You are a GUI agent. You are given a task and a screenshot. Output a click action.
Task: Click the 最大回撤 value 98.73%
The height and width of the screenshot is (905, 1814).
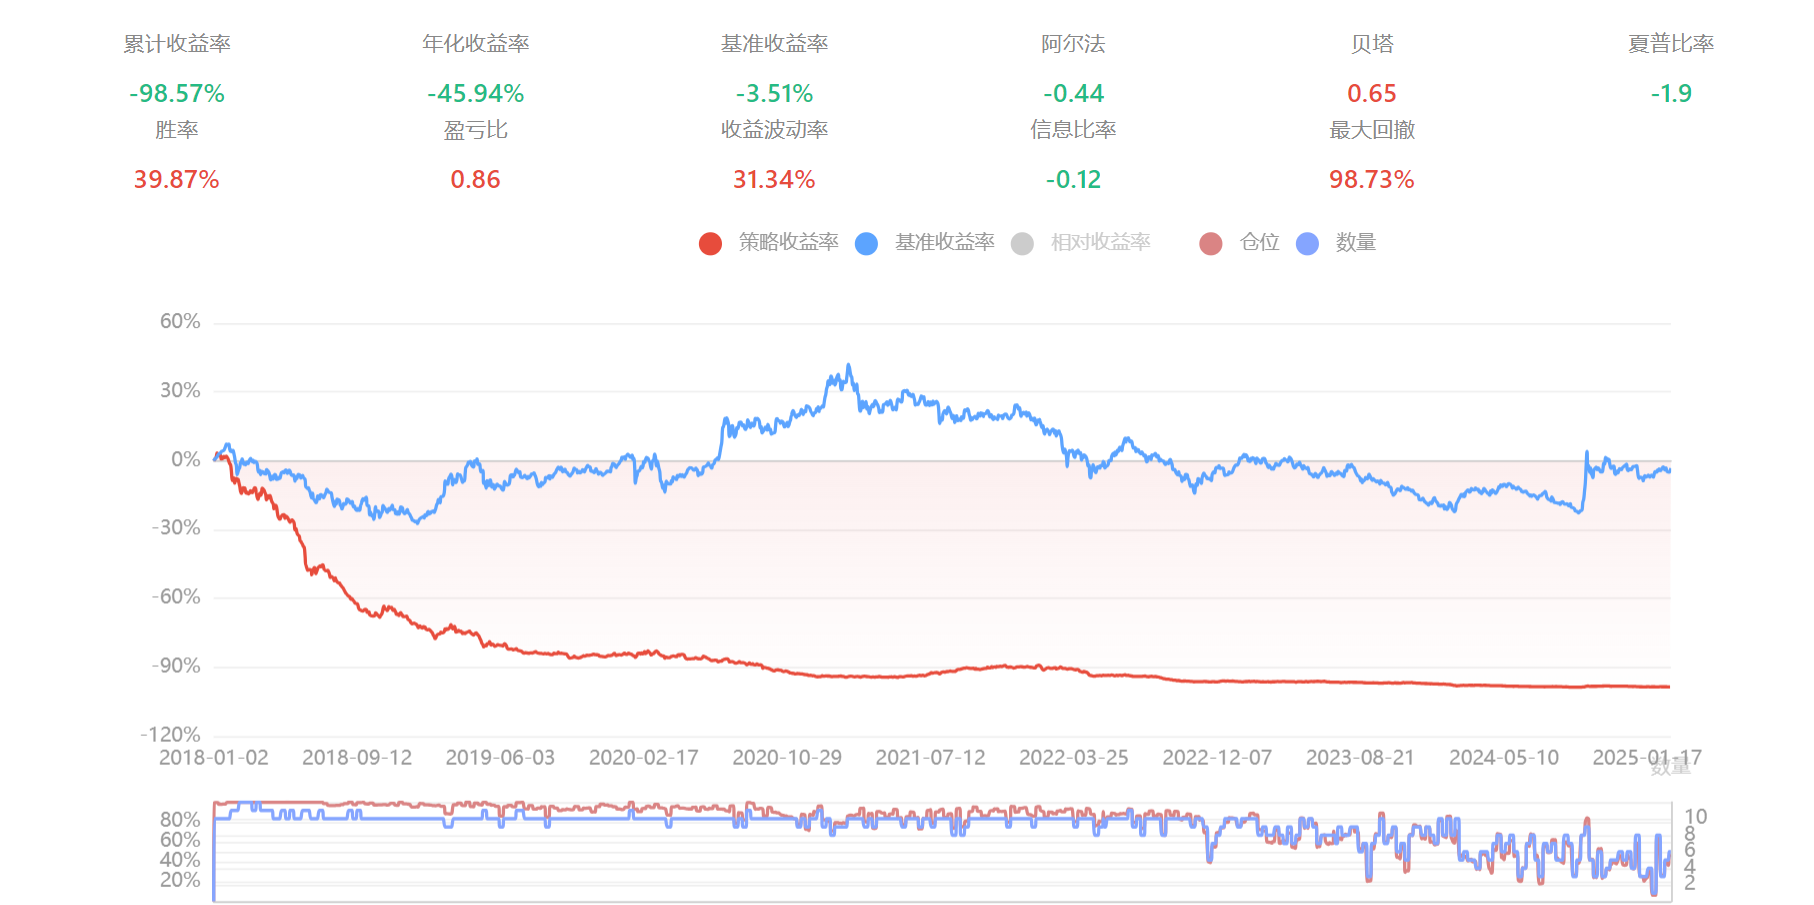click(1371, 180)
